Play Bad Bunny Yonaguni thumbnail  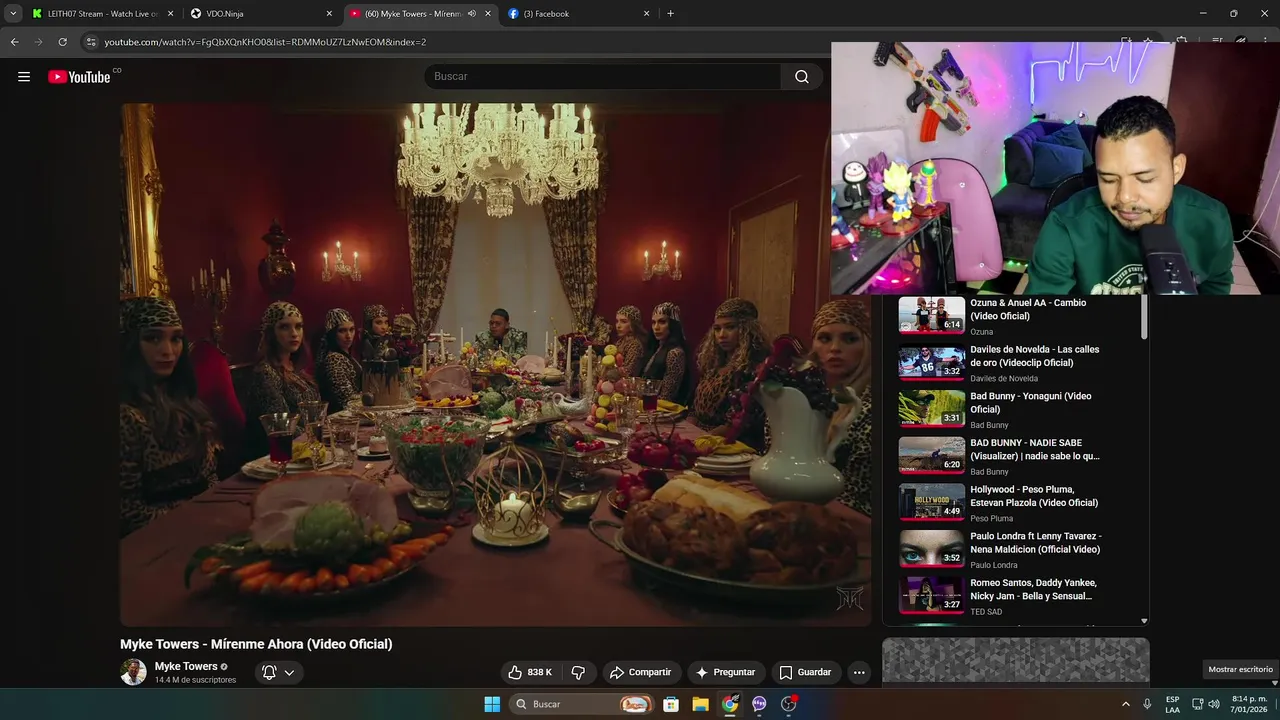coord(931,408)
